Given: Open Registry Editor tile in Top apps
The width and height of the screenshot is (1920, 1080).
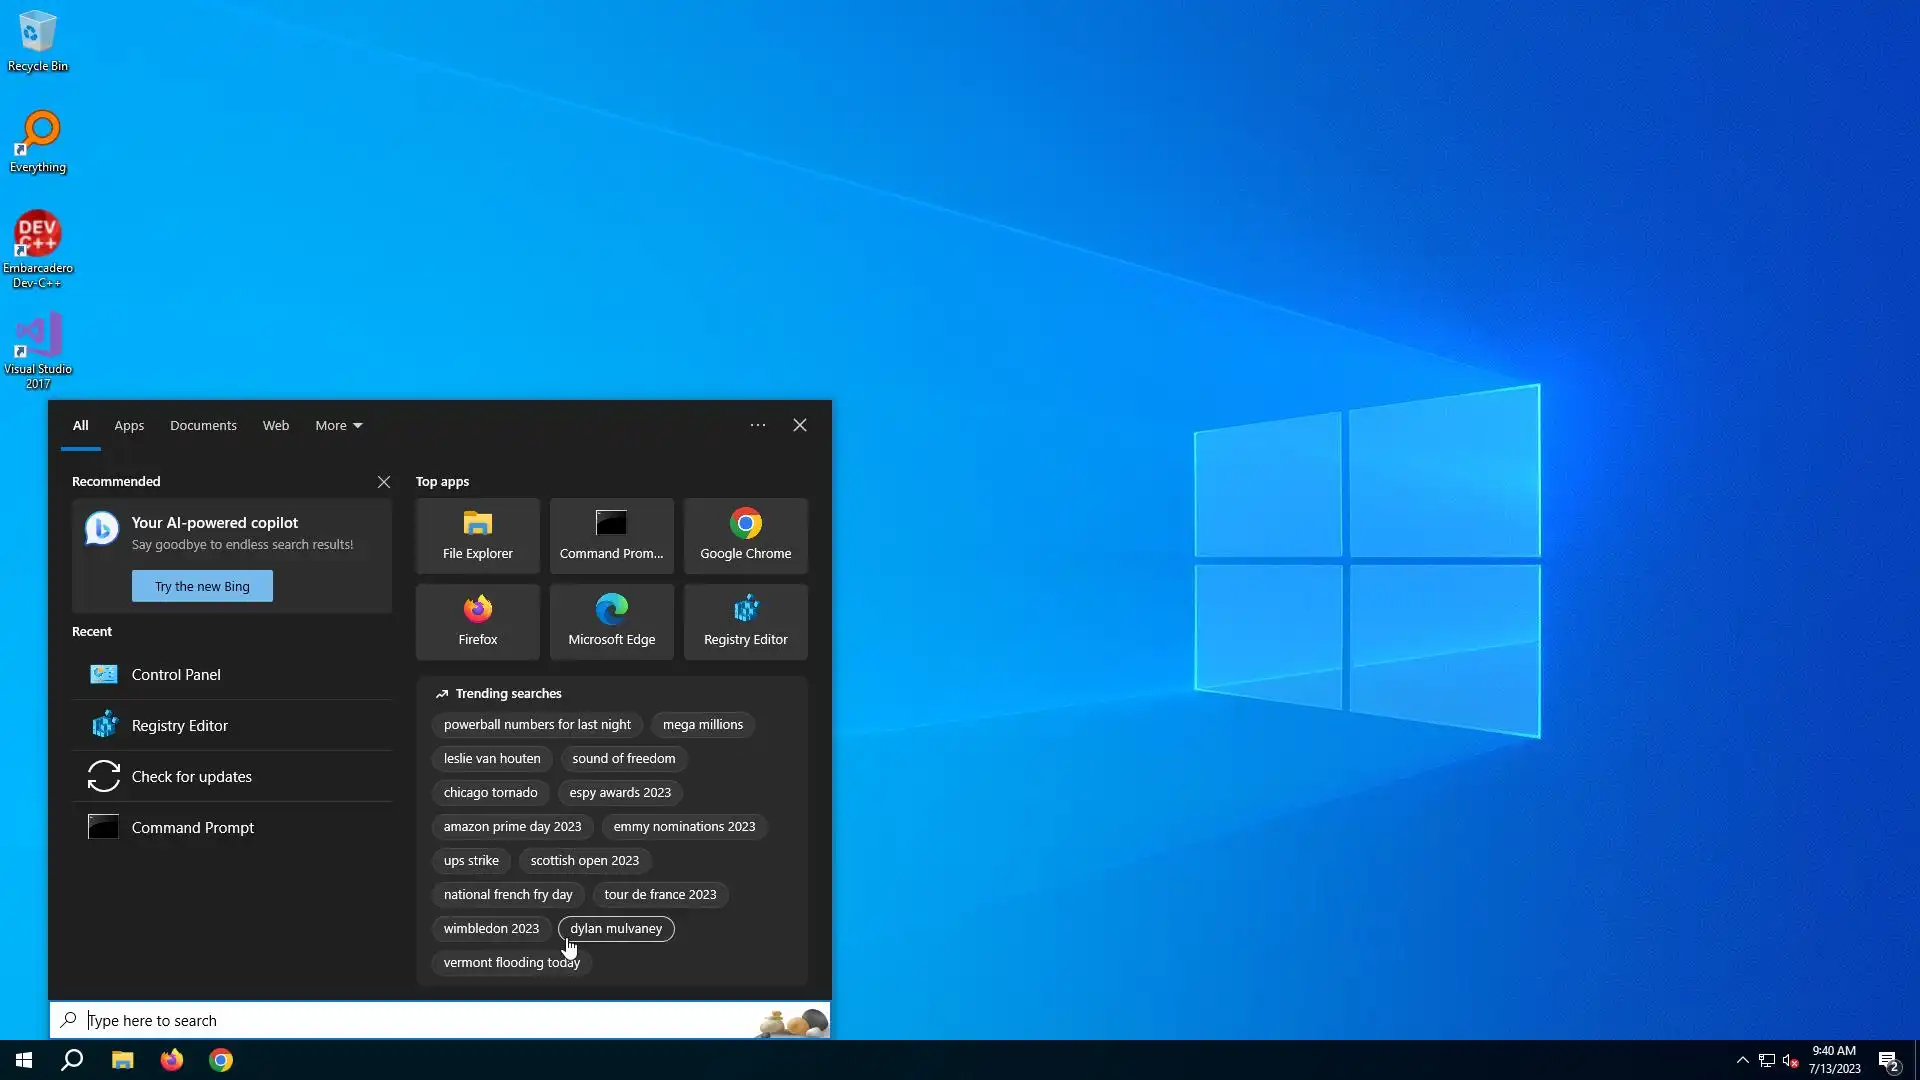Looking at the screenshot, I should click(745, 621).
